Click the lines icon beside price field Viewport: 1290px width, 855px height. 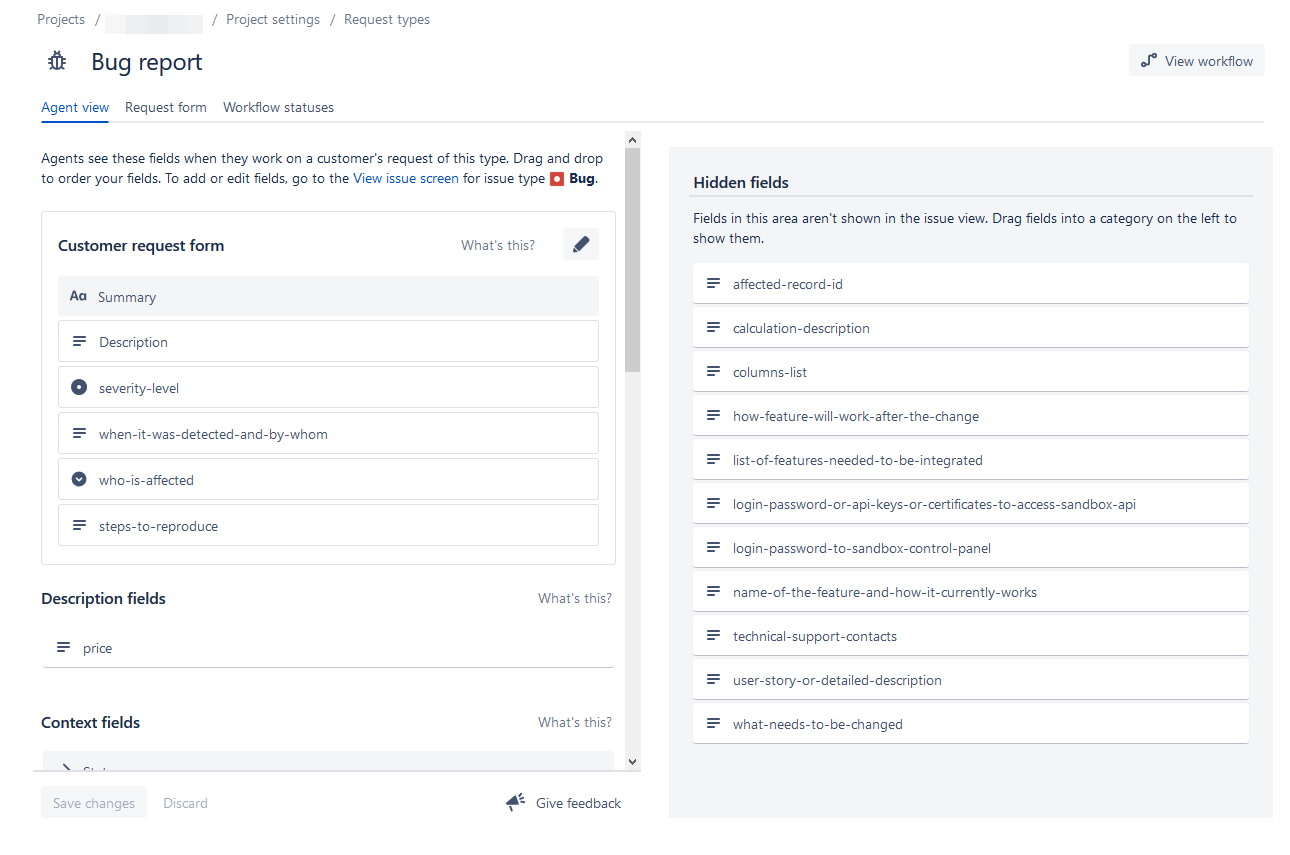click(64, 648)
